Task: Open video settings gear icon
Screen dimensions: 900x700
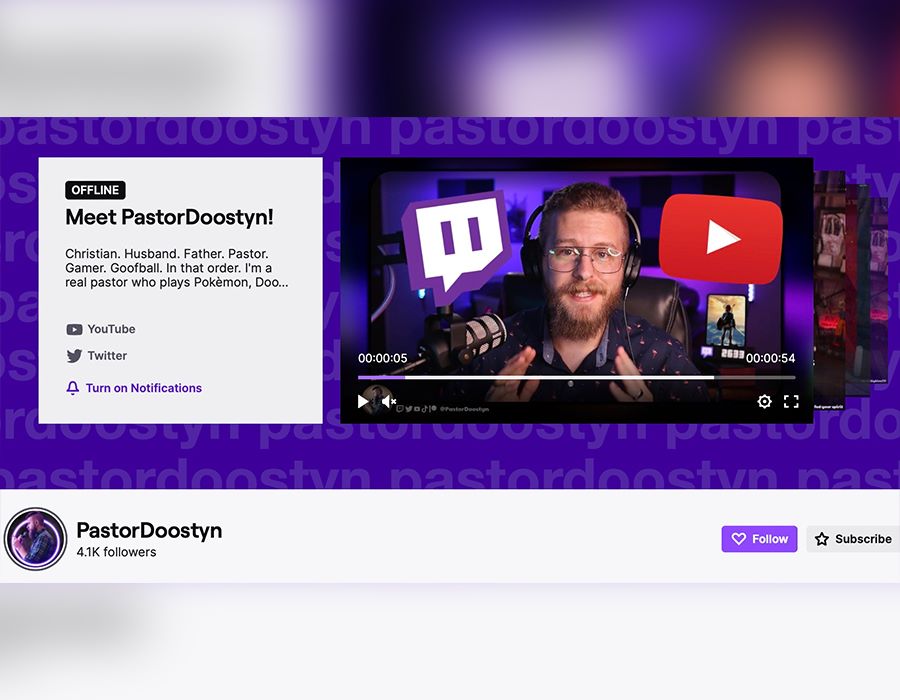Action: pos(764,401)
